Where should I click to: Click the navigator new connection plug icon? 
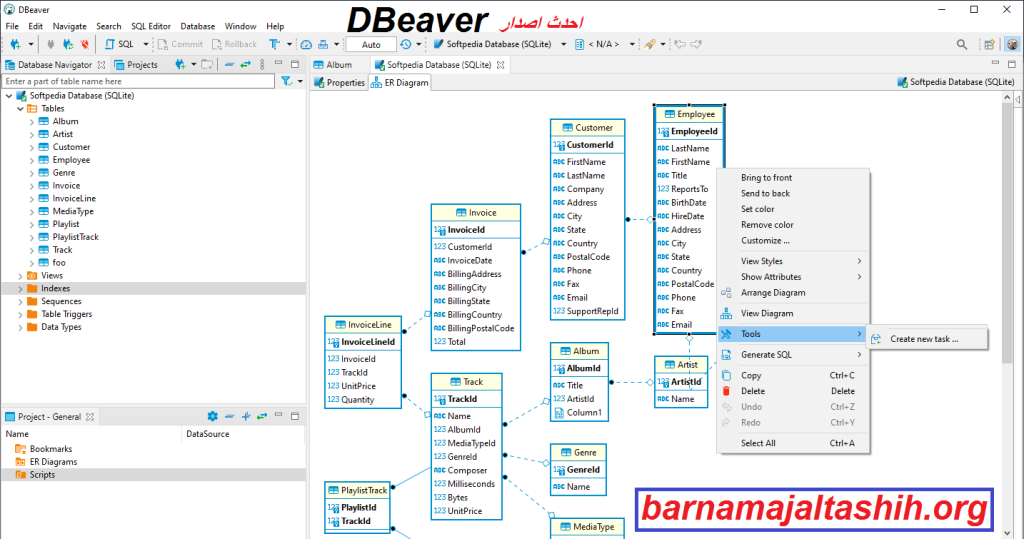point(180,64)
